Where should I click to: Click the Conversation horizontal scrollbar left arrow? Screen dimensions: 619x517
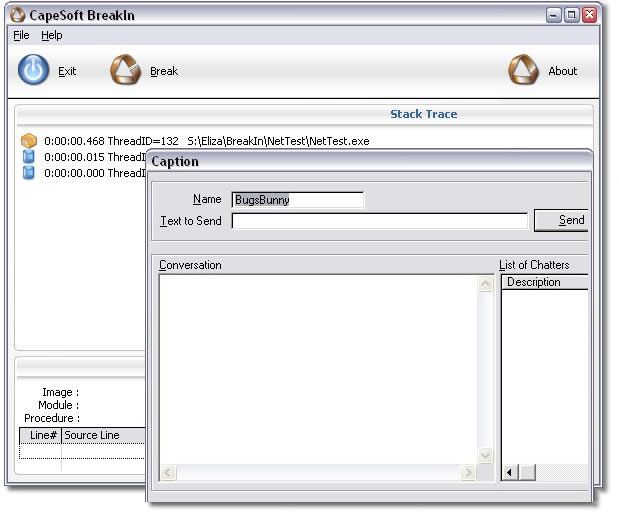[168, 472]
